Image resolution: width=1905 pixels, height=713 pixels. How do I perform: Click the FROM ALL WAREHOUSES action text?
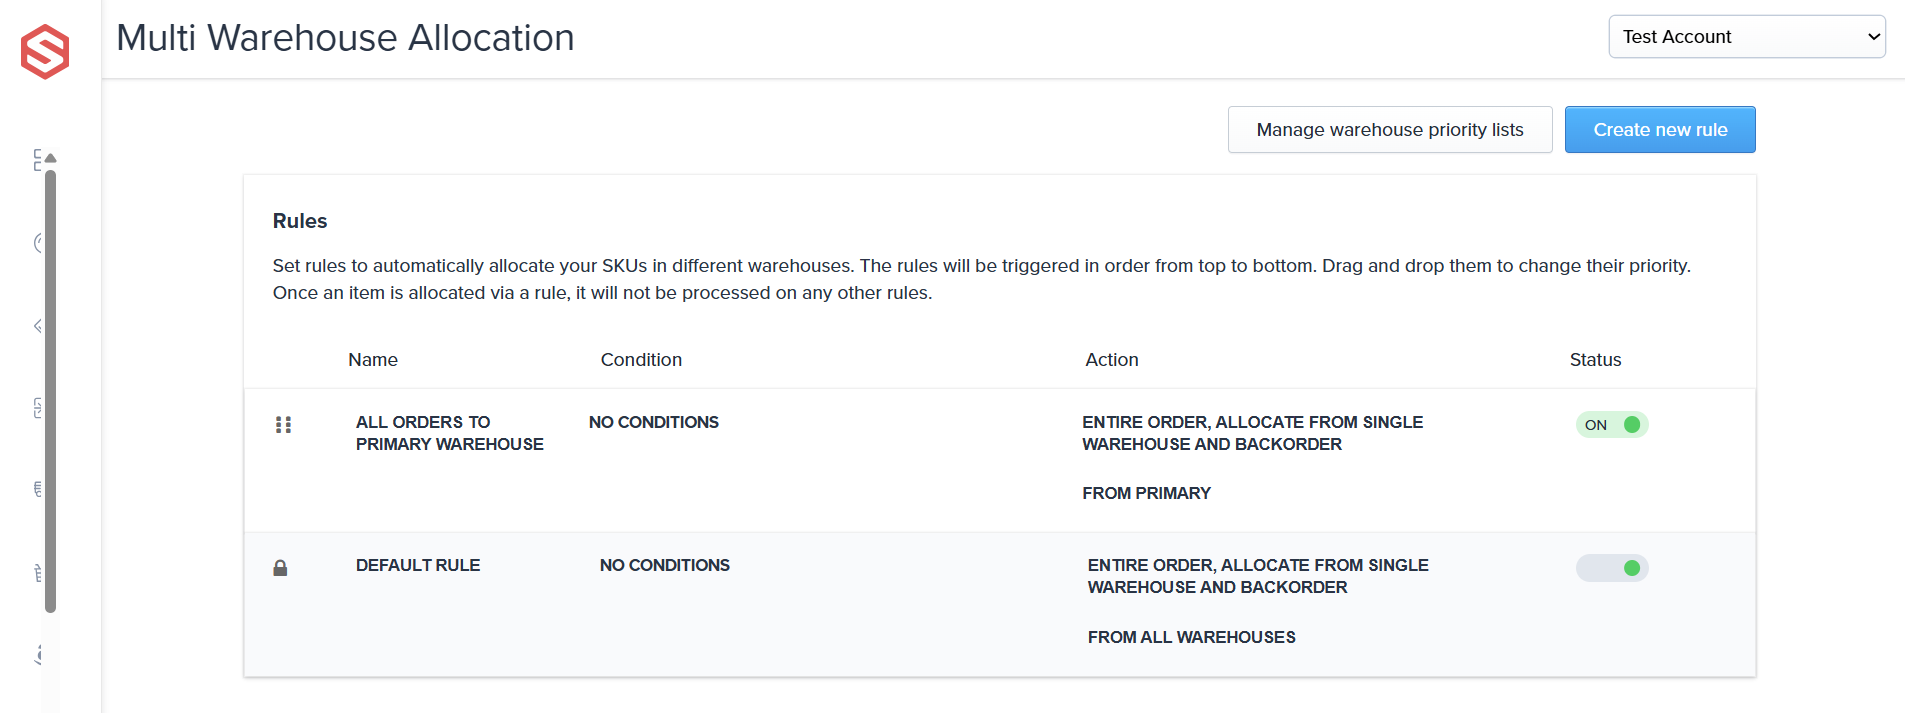click(x=1191, y=637)
